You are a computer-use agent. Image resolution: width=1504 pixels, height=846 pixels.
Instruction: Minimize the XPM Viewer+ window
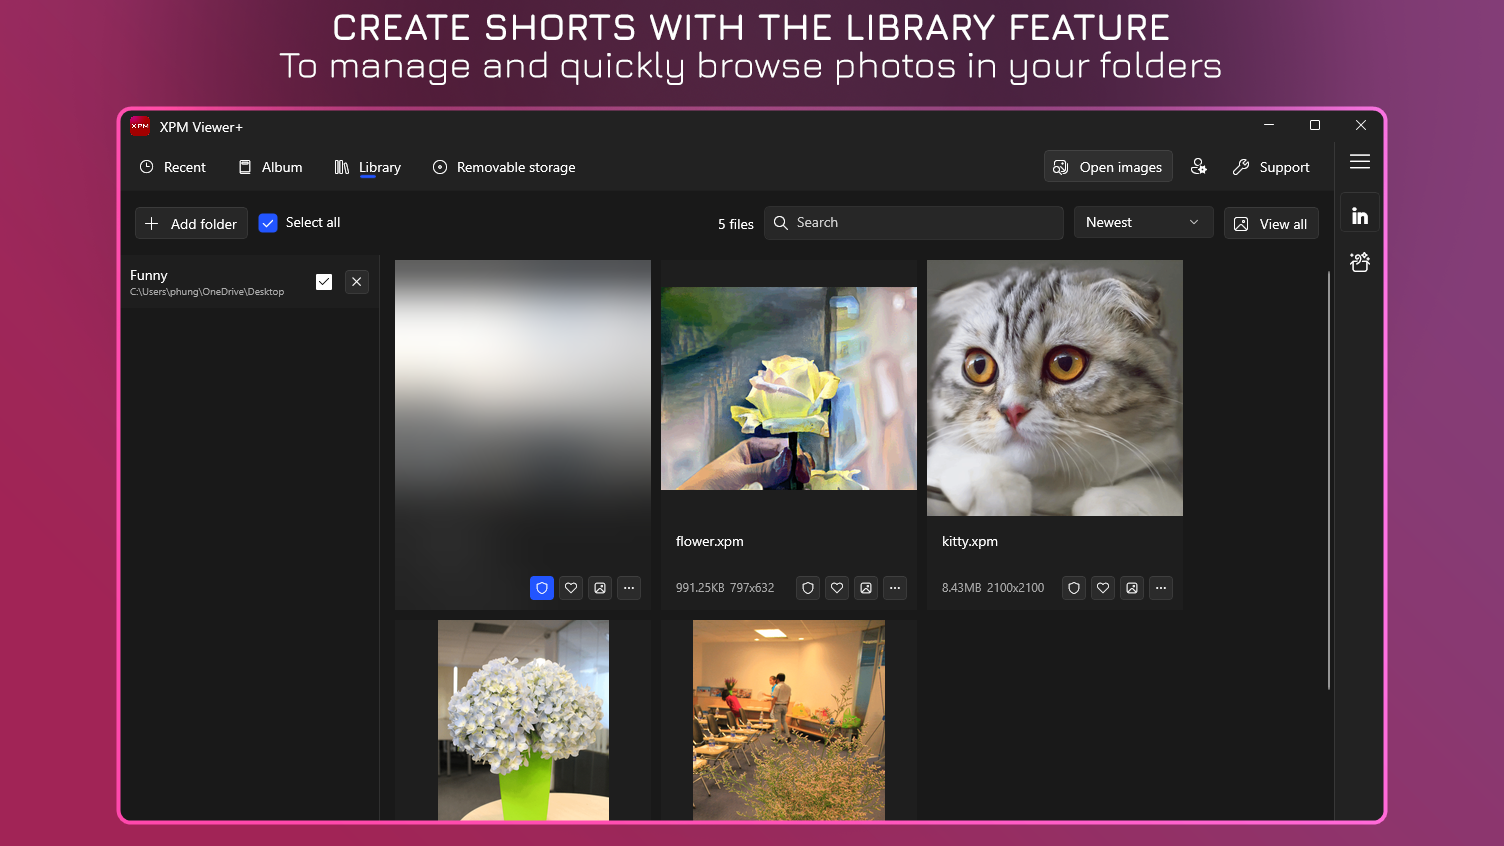(x=1269, y=125)
